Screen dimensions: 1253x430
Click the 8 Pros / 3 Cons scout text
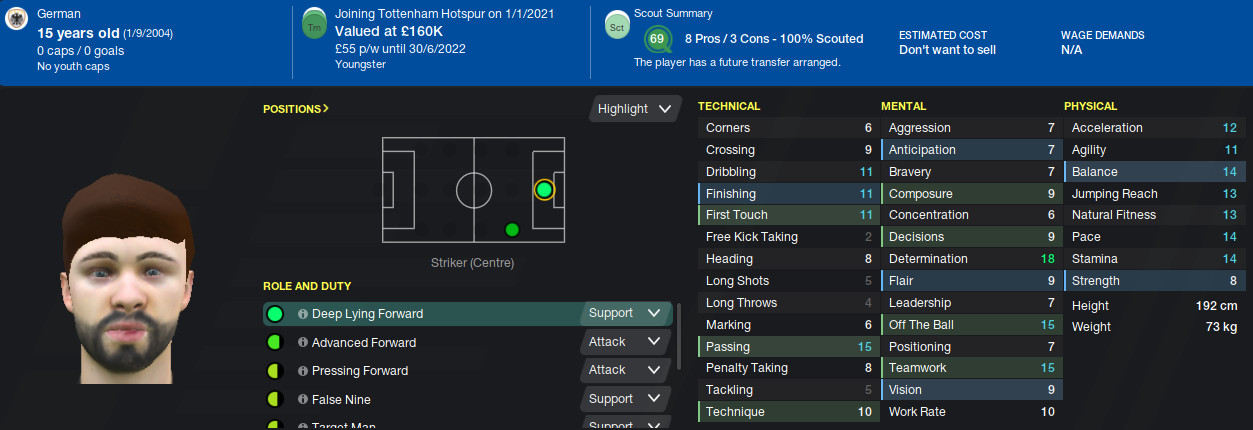[773, 39]
